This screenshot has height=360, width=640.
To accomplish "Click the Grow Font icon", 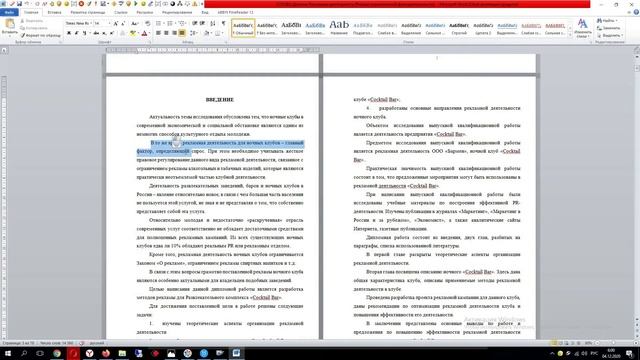I will [116, 24].
